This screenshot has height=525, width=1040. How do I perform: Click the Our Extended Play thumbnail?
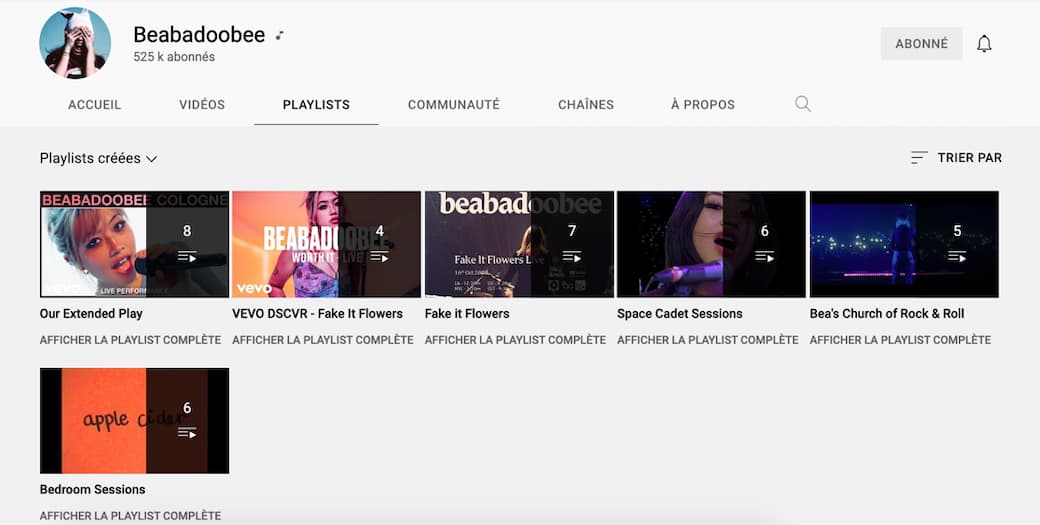[x=135, y=244]
